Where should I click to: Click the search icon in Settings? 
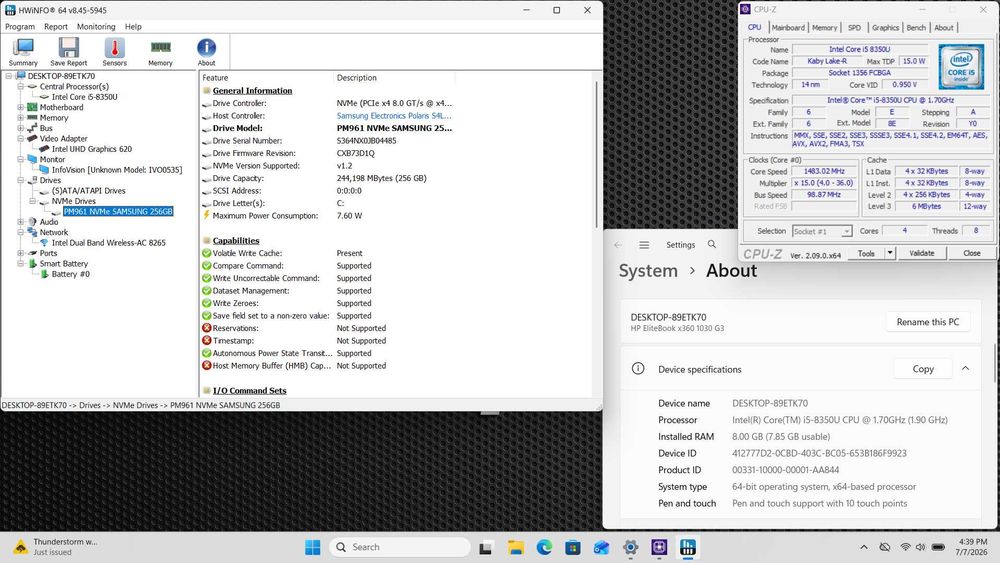[x=712, y=244]
